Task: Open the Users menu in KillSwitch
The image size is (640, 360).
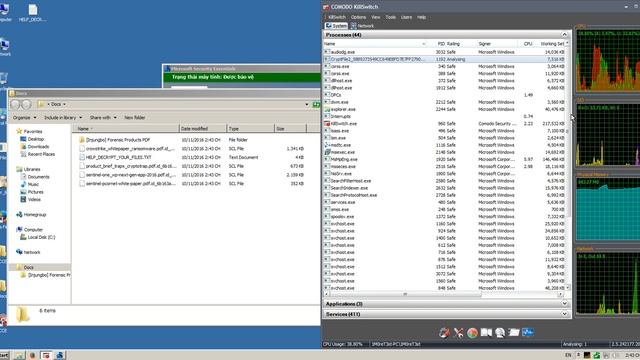Action: [x=406, y=17]
